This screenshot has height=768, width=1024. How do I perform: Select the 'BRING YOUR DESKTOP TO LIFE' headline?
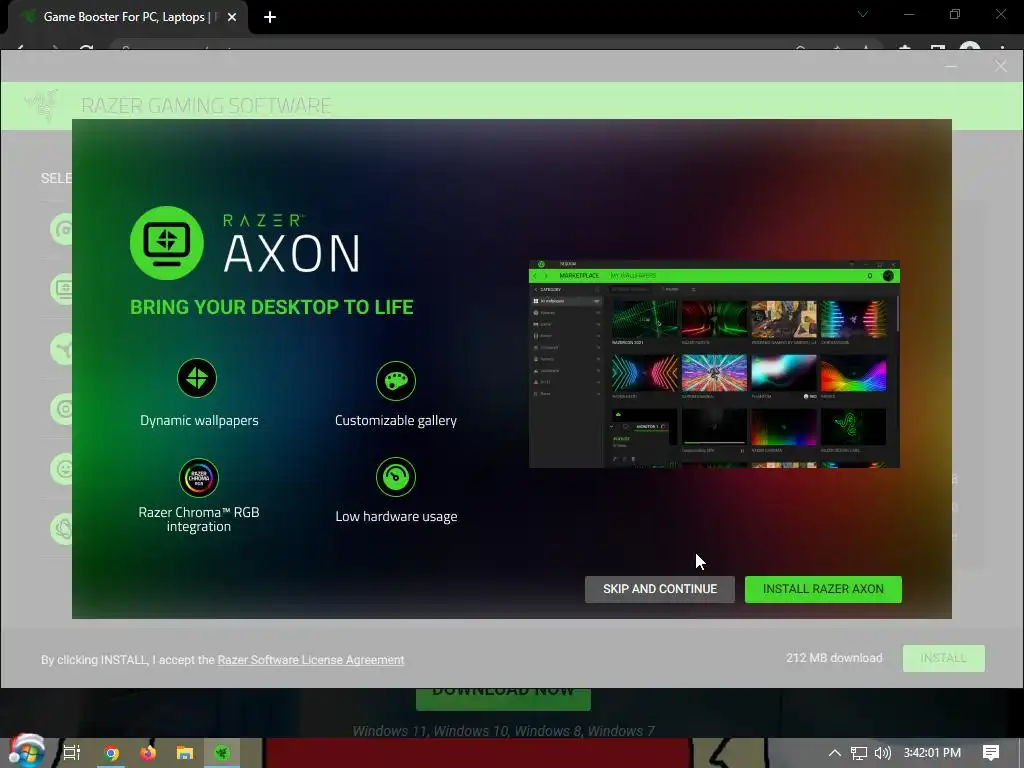click(272, 307)
